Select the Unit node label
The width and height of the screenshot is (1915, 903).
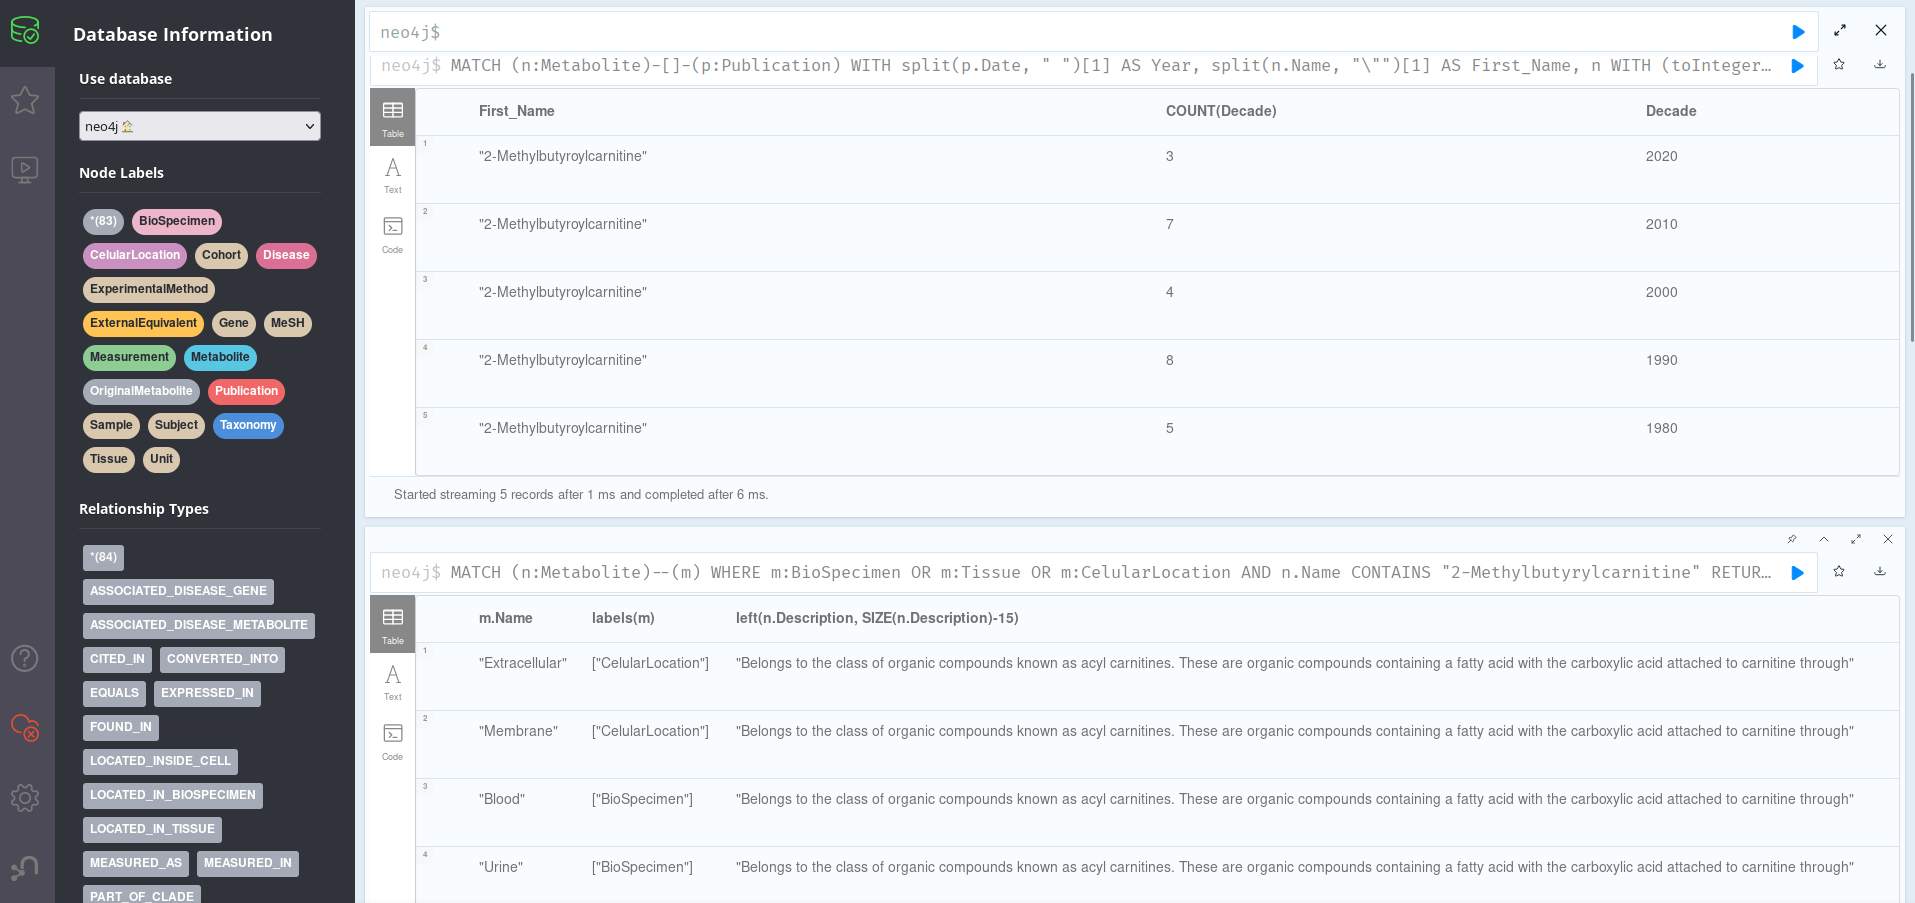[161, 460]
